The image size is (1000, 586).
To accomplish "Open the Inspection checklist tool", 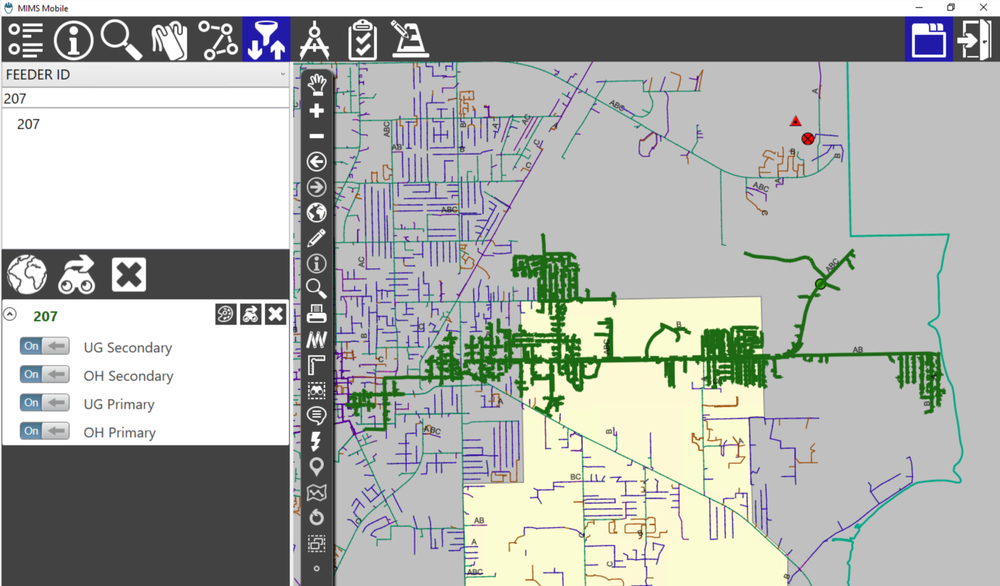I will coord(361,40).
